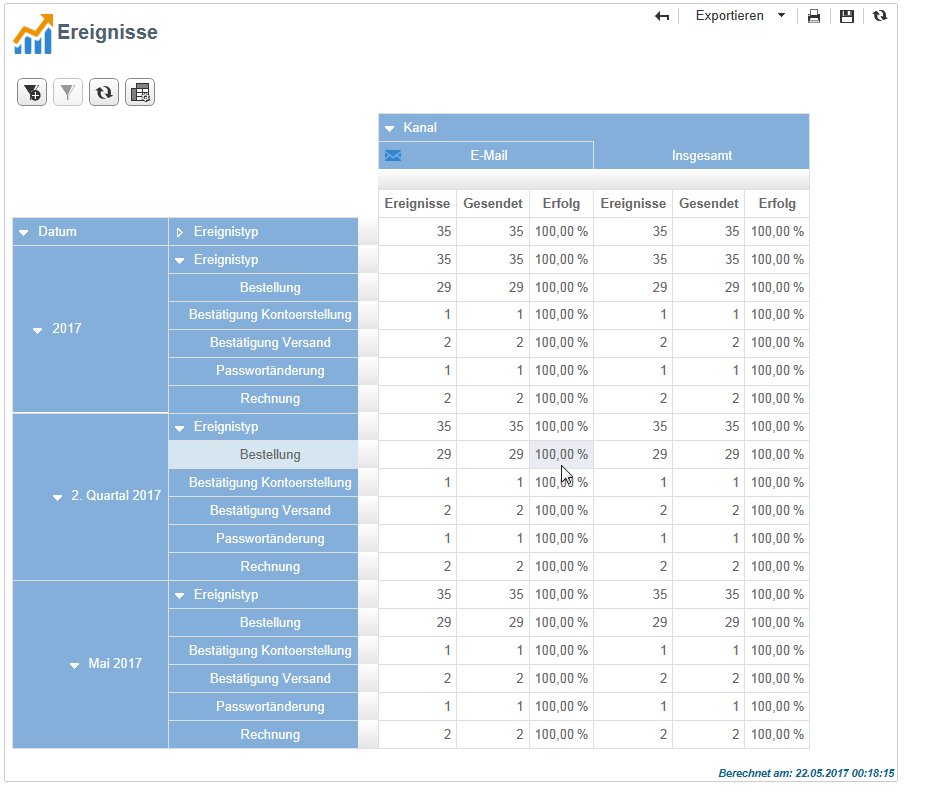The width and height of the screenshot is (933, 811).
Task: Collapse the 2017 year group
Action: pos(37,330)
